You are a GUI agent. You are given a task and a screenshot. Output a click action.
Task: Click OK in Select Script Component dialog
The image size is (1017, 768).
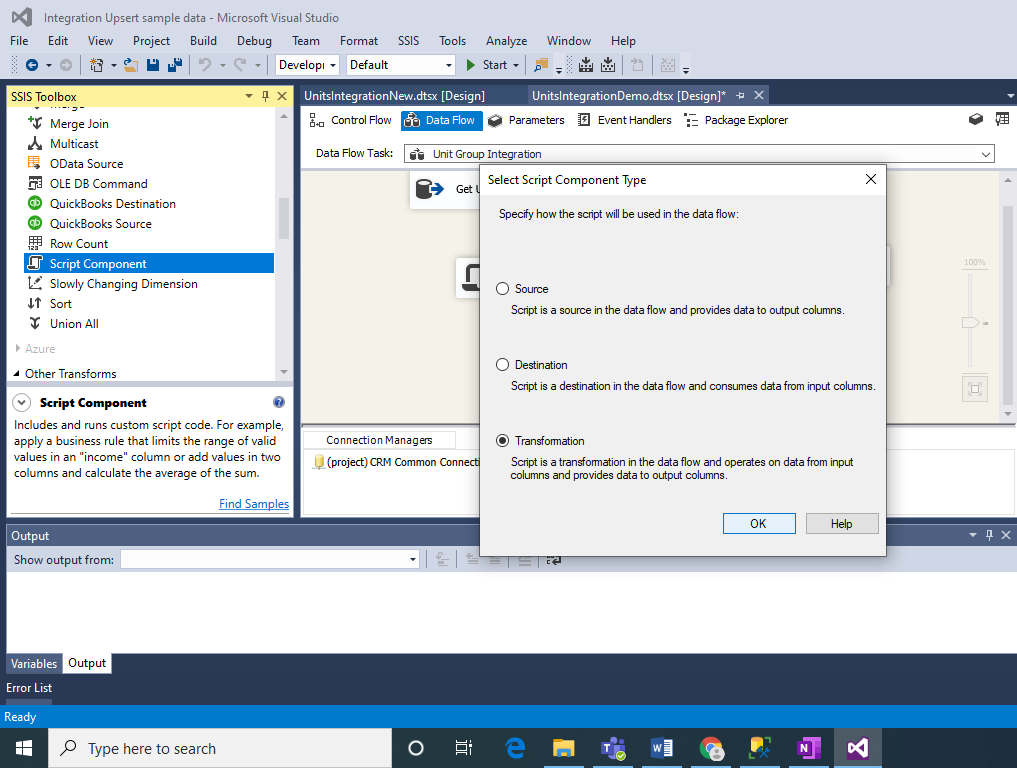tap(759, 523)
